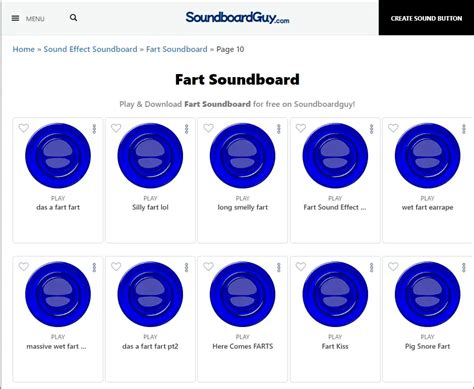Open the 'Fart Kiss' title link
Screen dimensions: 474x389
click(x=335, y=346)
